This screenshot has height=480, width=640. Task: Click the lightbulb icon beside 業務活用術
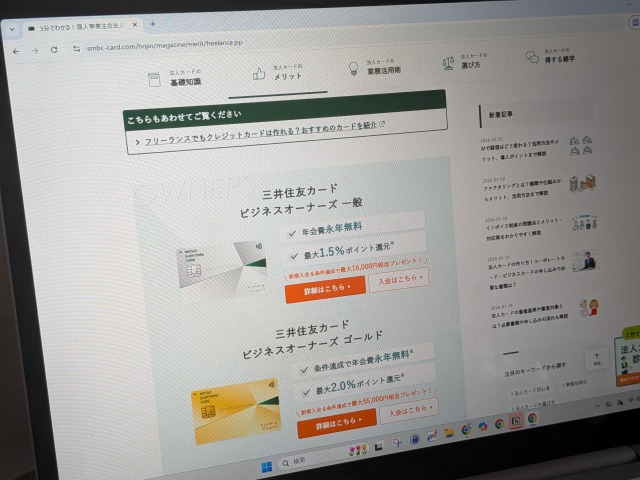353,68
